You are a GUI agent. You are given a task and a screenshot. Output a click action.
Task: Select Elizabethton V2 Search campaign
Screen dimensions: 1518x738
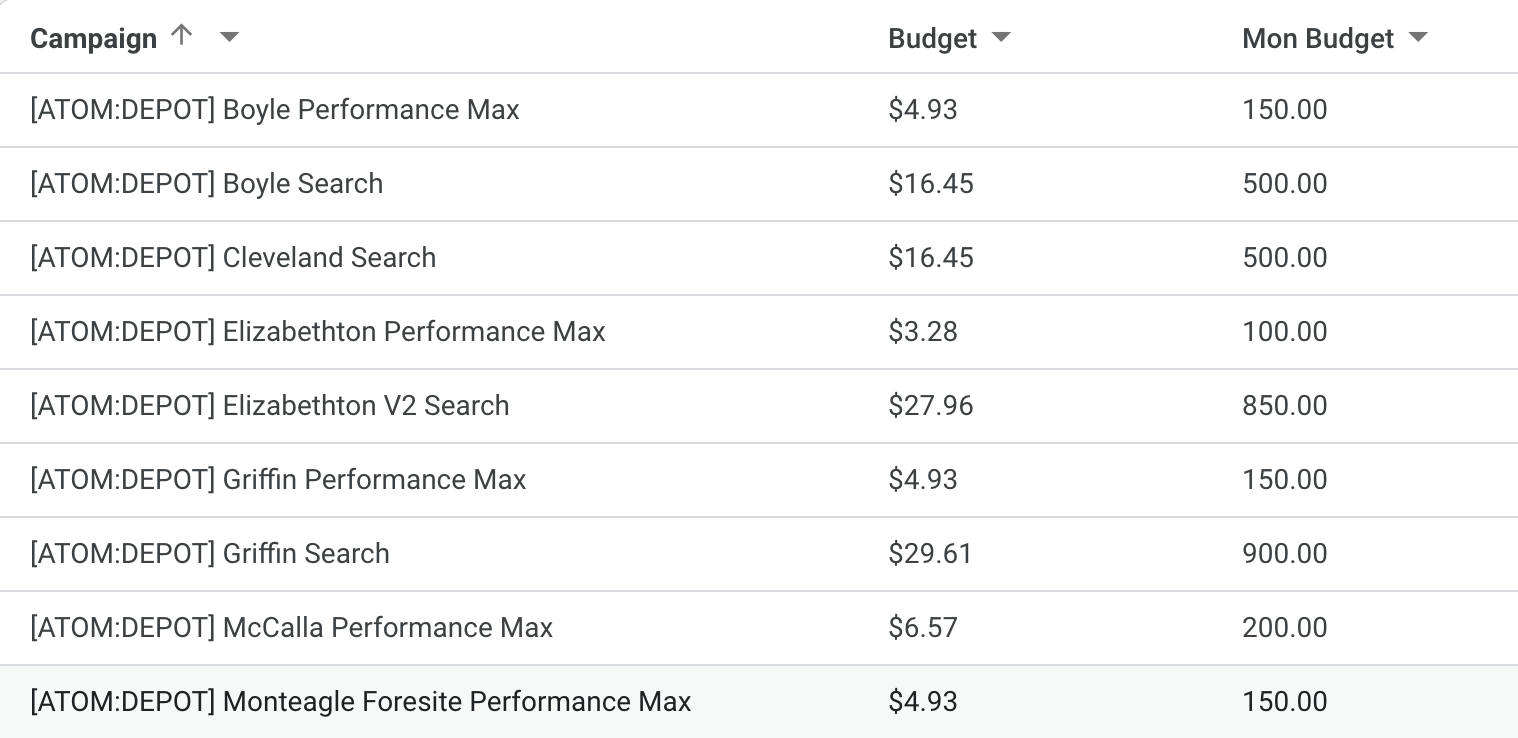[270, 406]
